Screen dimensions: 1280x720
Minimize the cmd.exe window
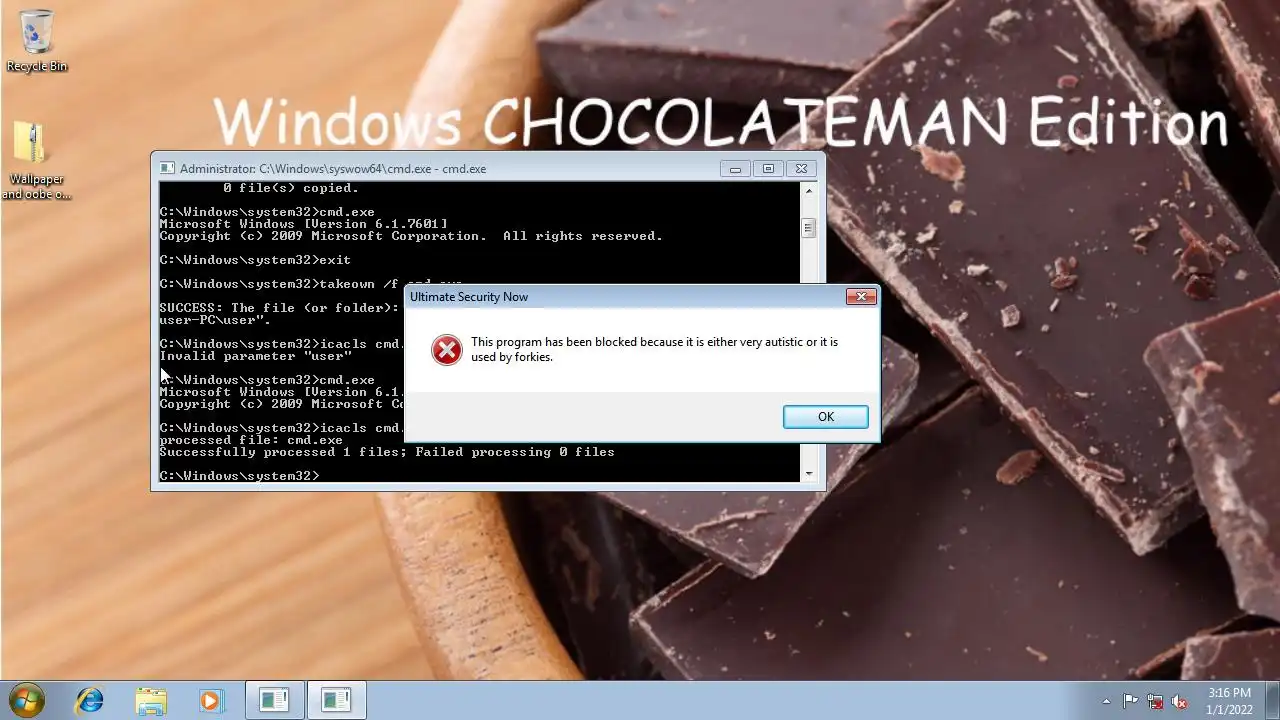pos(735,168)
